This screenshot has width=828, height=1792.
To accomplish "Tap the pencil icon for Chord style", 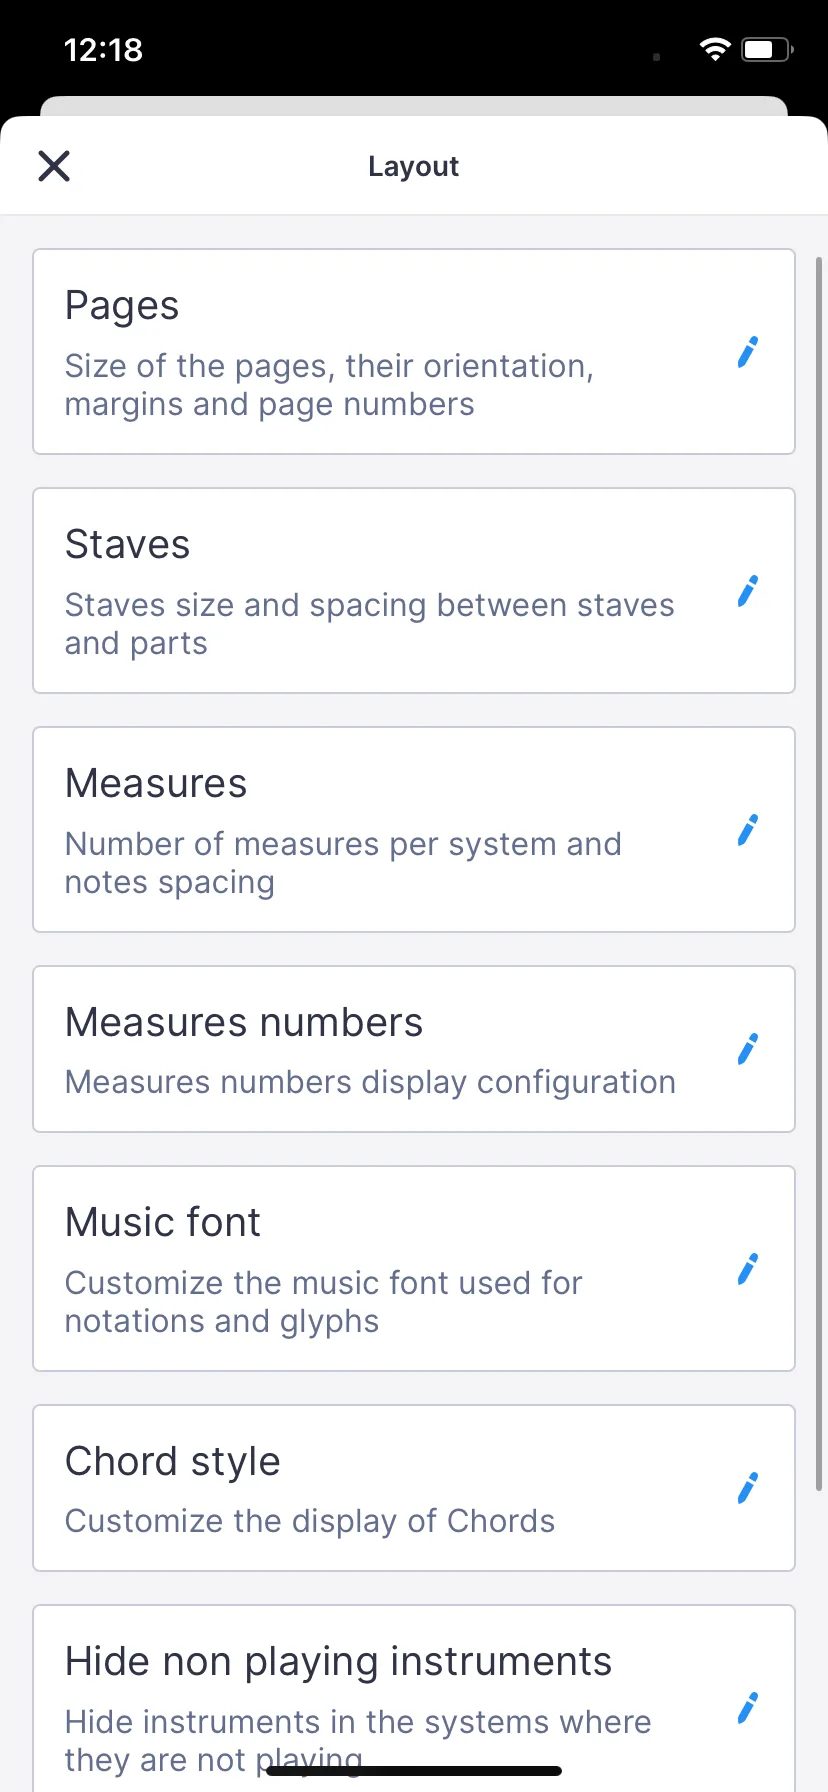I will point(747,1488).
